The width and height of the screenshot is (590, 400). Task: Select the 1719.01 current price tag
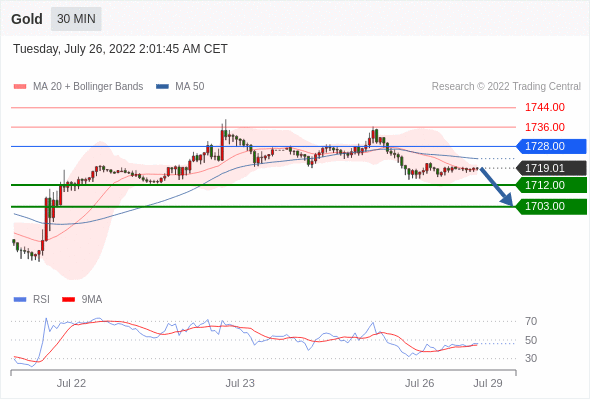pyautogui.click(x=551, y=168)
